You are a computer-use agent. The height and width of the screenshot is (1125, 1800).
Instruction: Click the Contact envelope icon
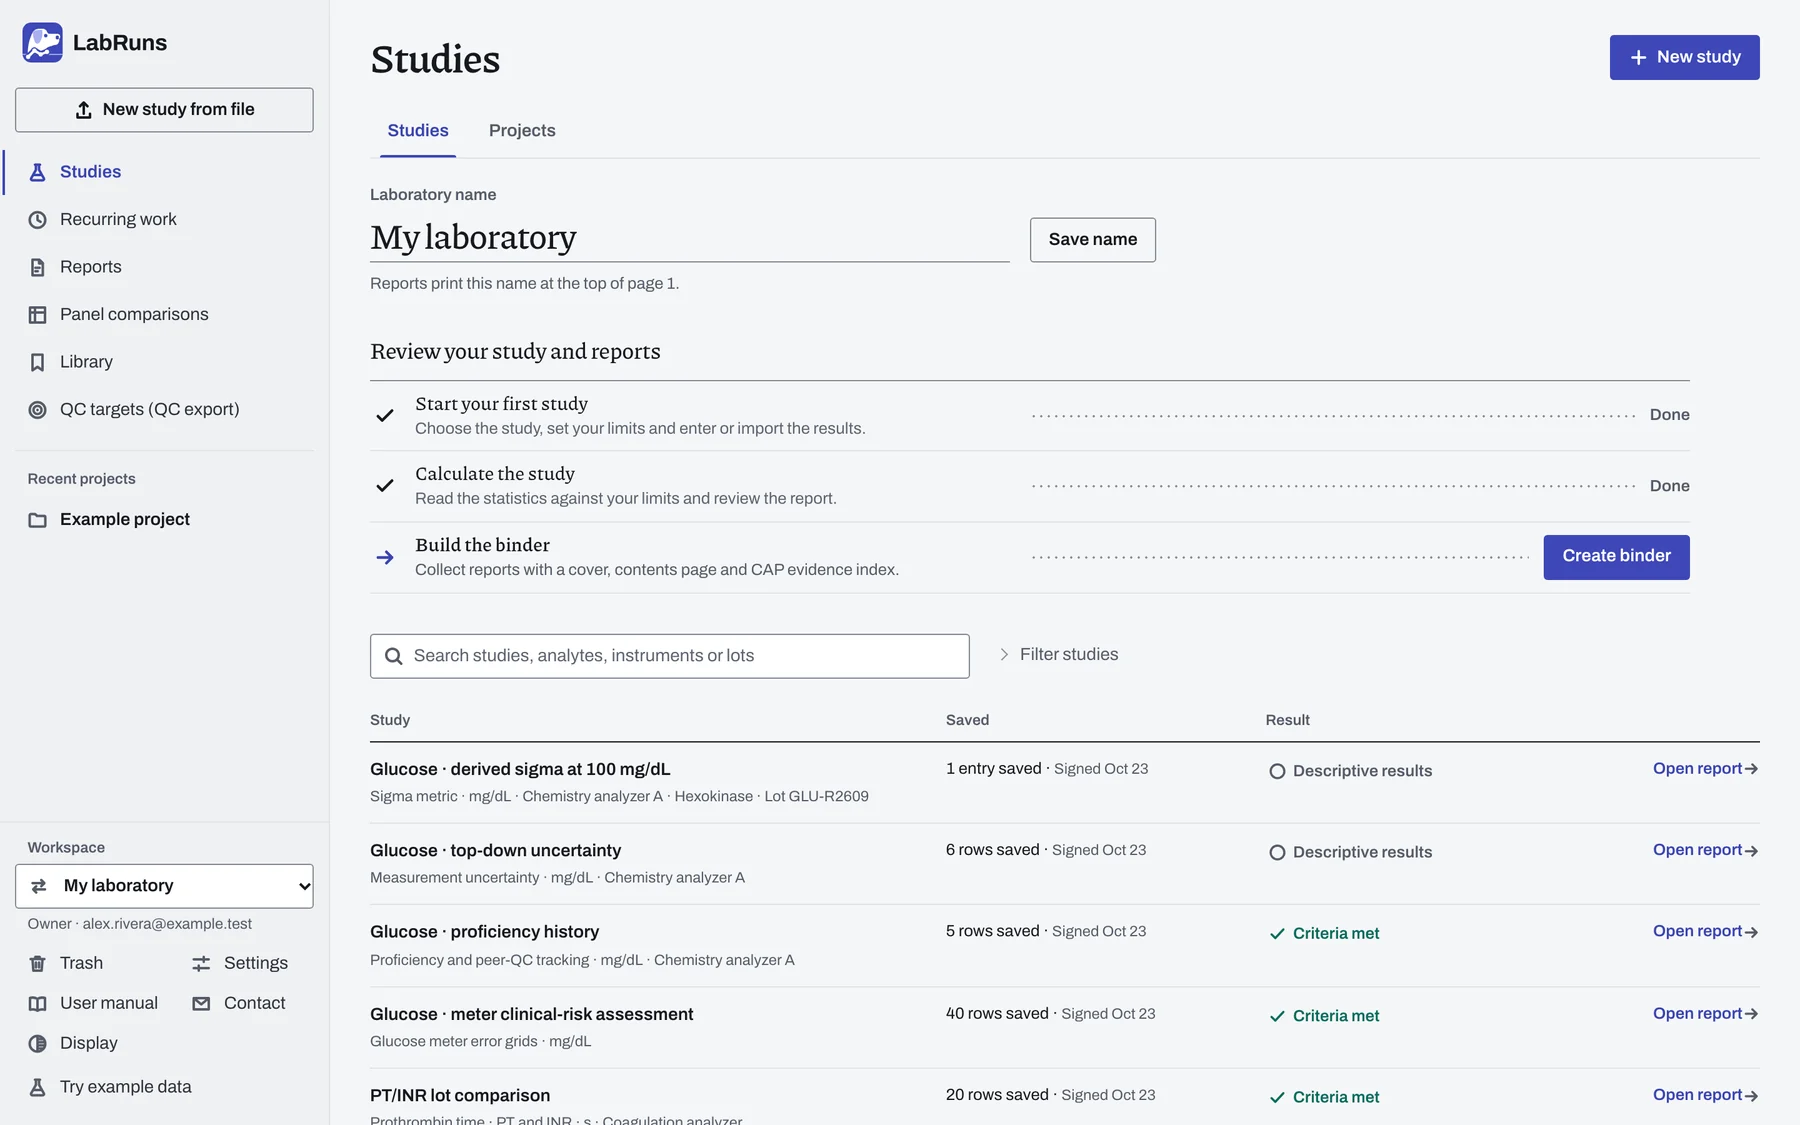pos(201,1004)
